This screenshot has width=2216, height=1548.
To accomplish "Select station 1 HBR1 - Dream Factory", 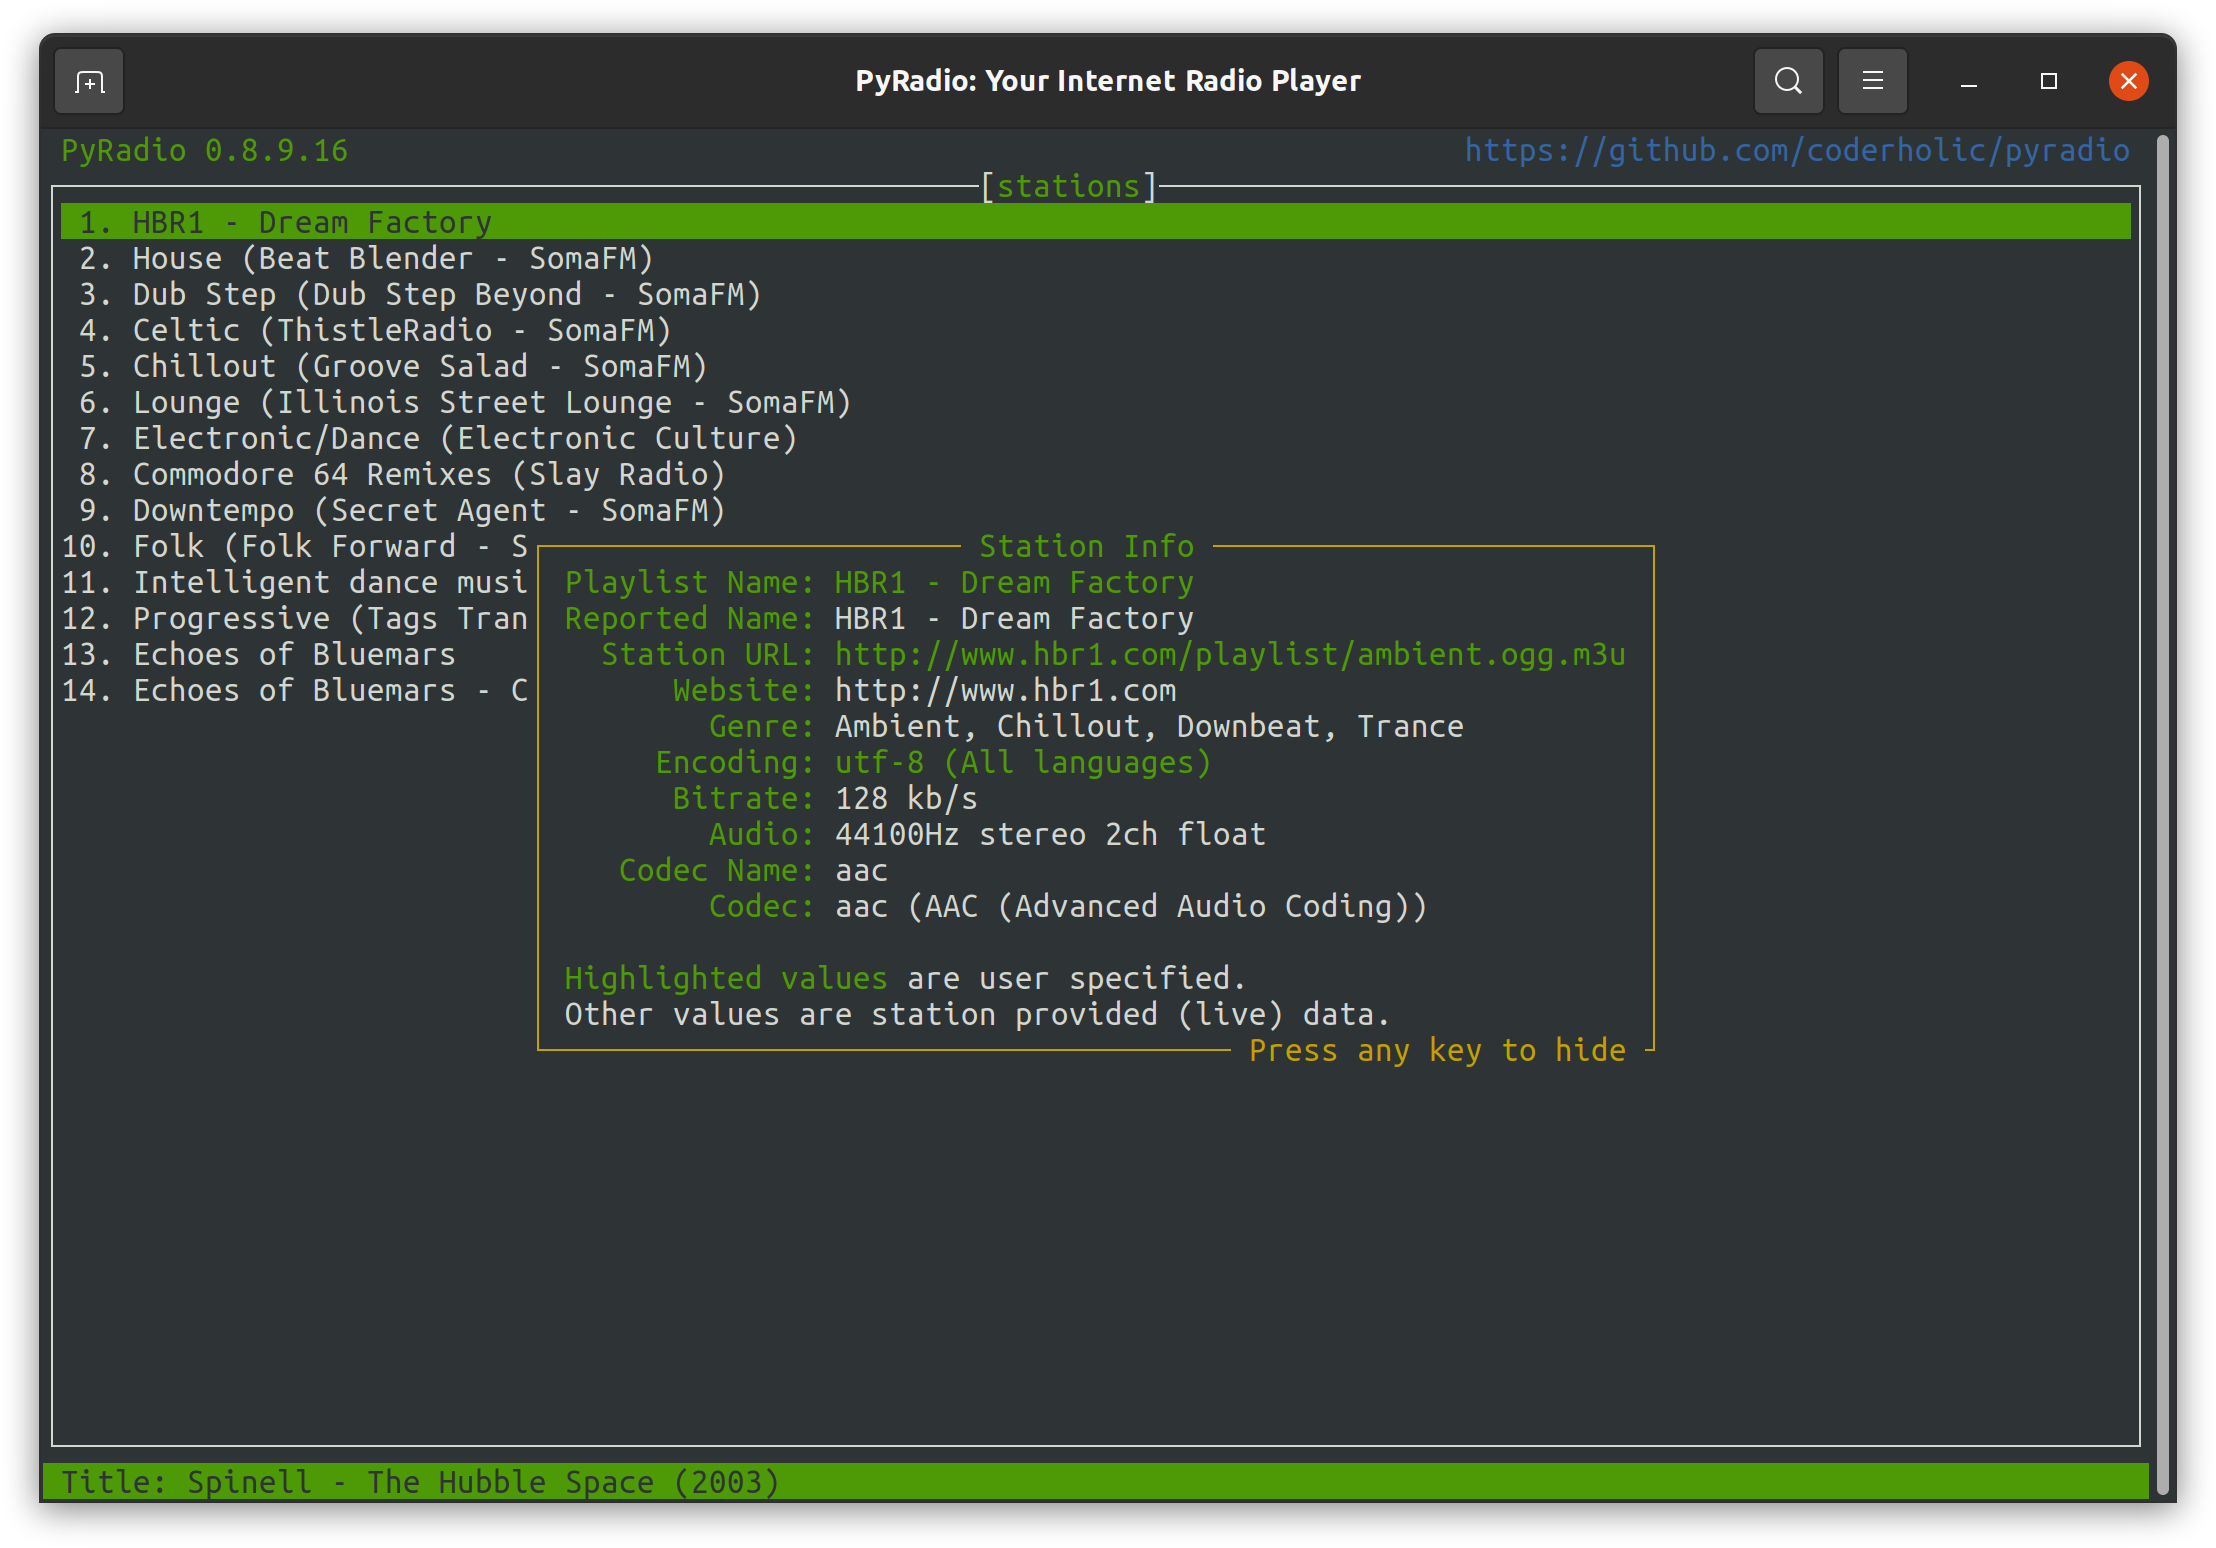I will point(1095,222).
